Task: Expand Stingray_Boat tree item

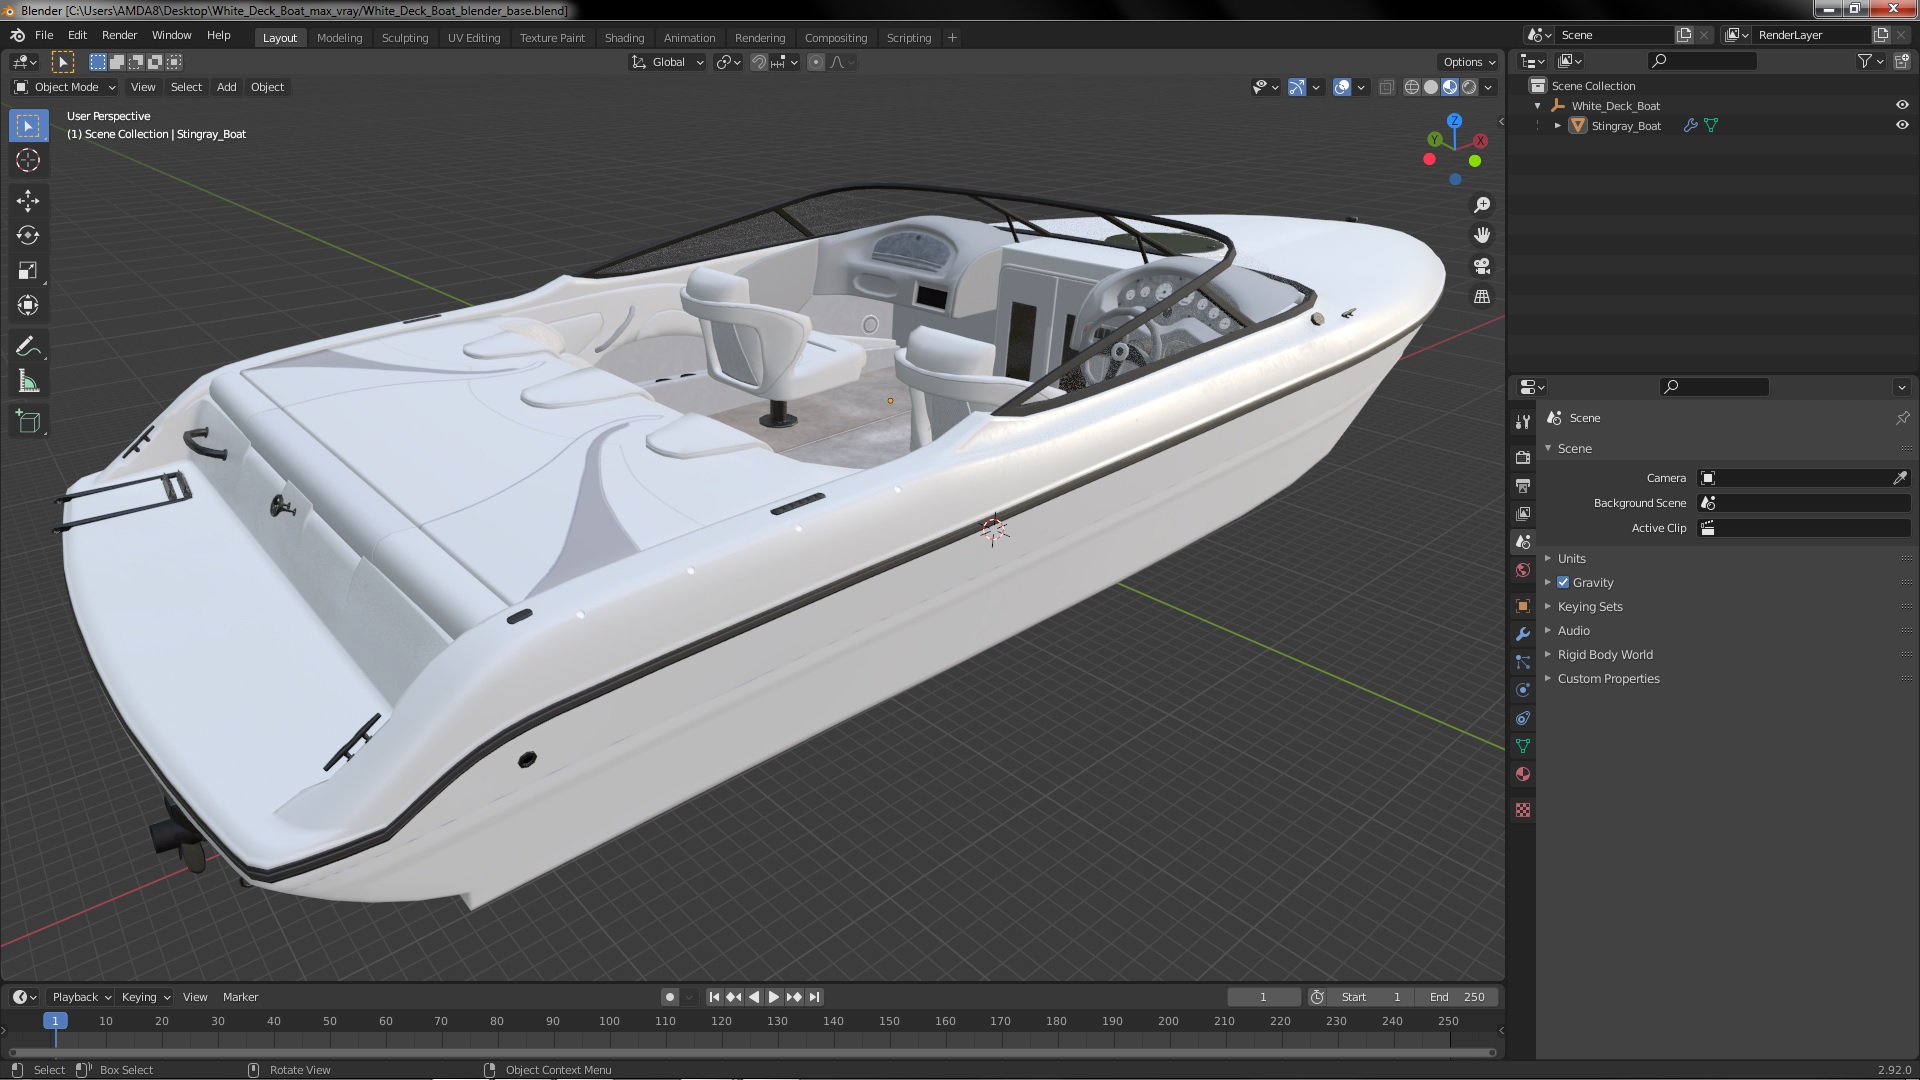Action: [x=1557, y=125]
